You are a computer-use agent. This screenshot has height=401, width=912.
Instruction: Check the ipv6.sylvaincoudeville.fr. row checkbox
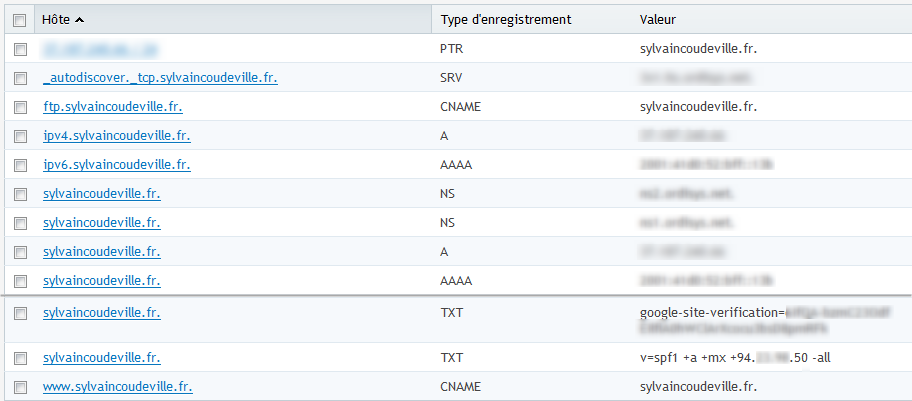[x=20, y=166]
